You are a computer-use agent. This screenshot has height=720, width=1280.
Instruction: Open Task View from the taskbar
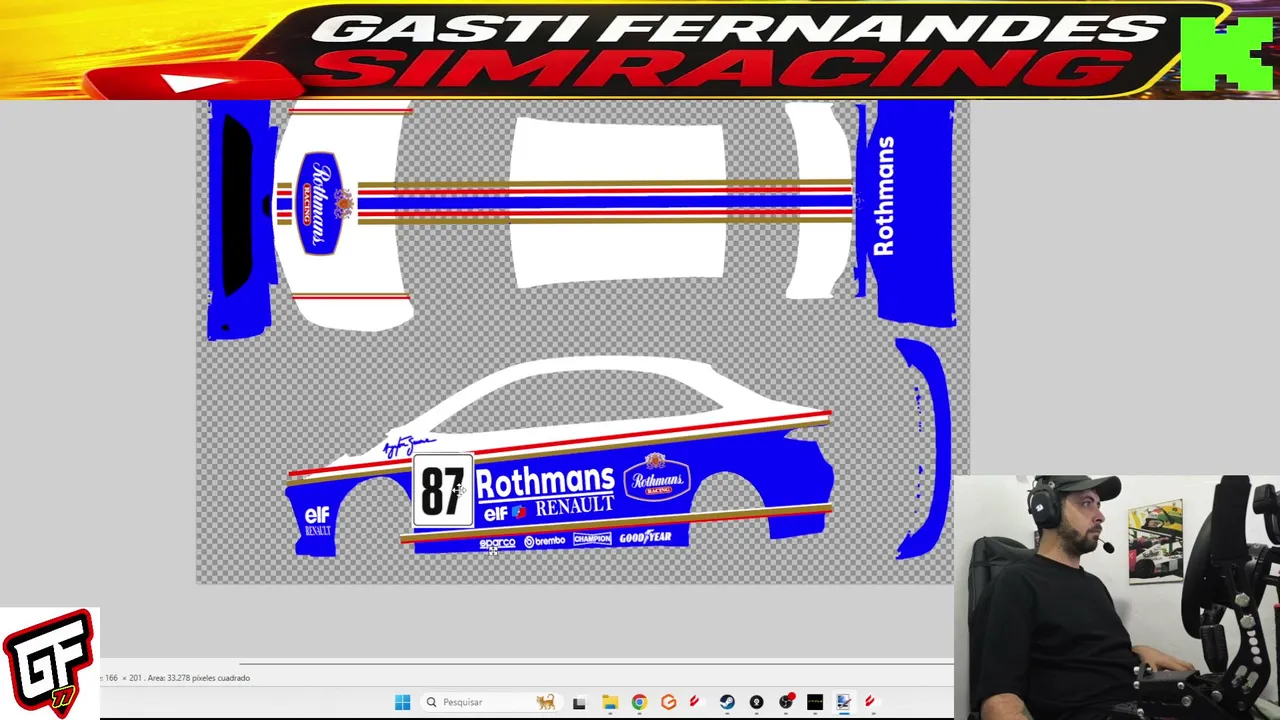[x=579, y=702]
